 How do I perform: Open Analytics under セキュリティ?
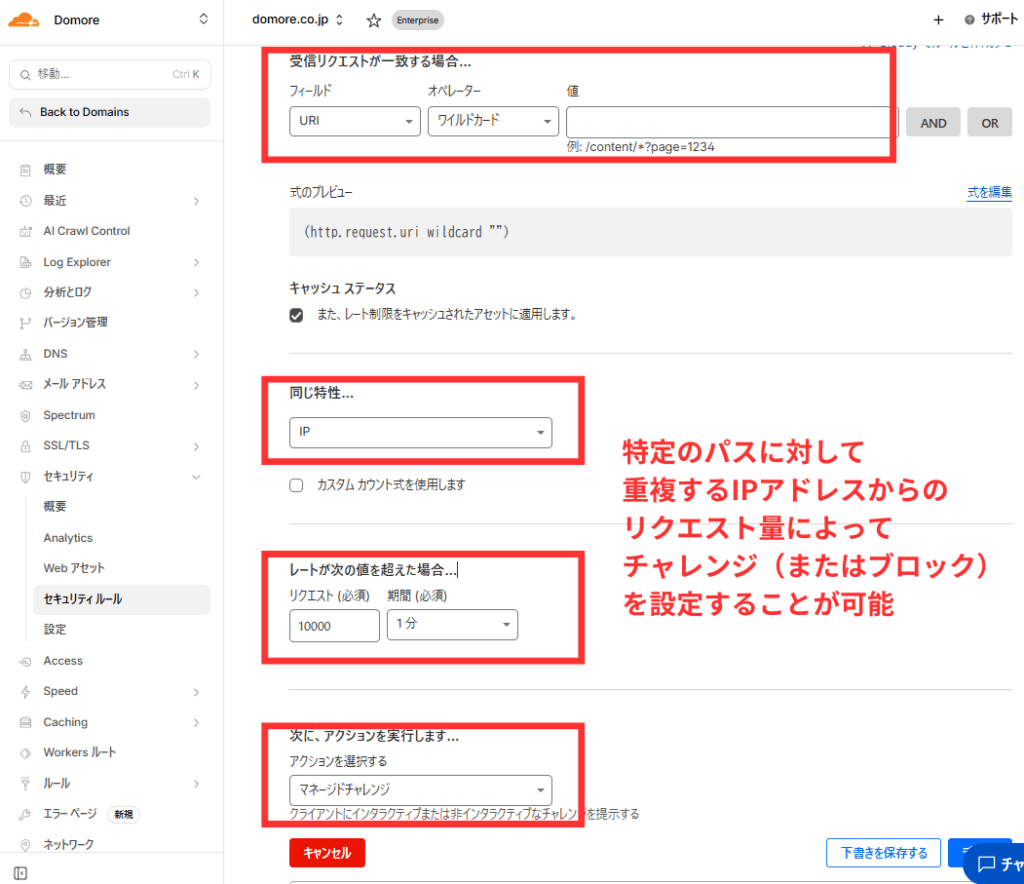[68, 538]
